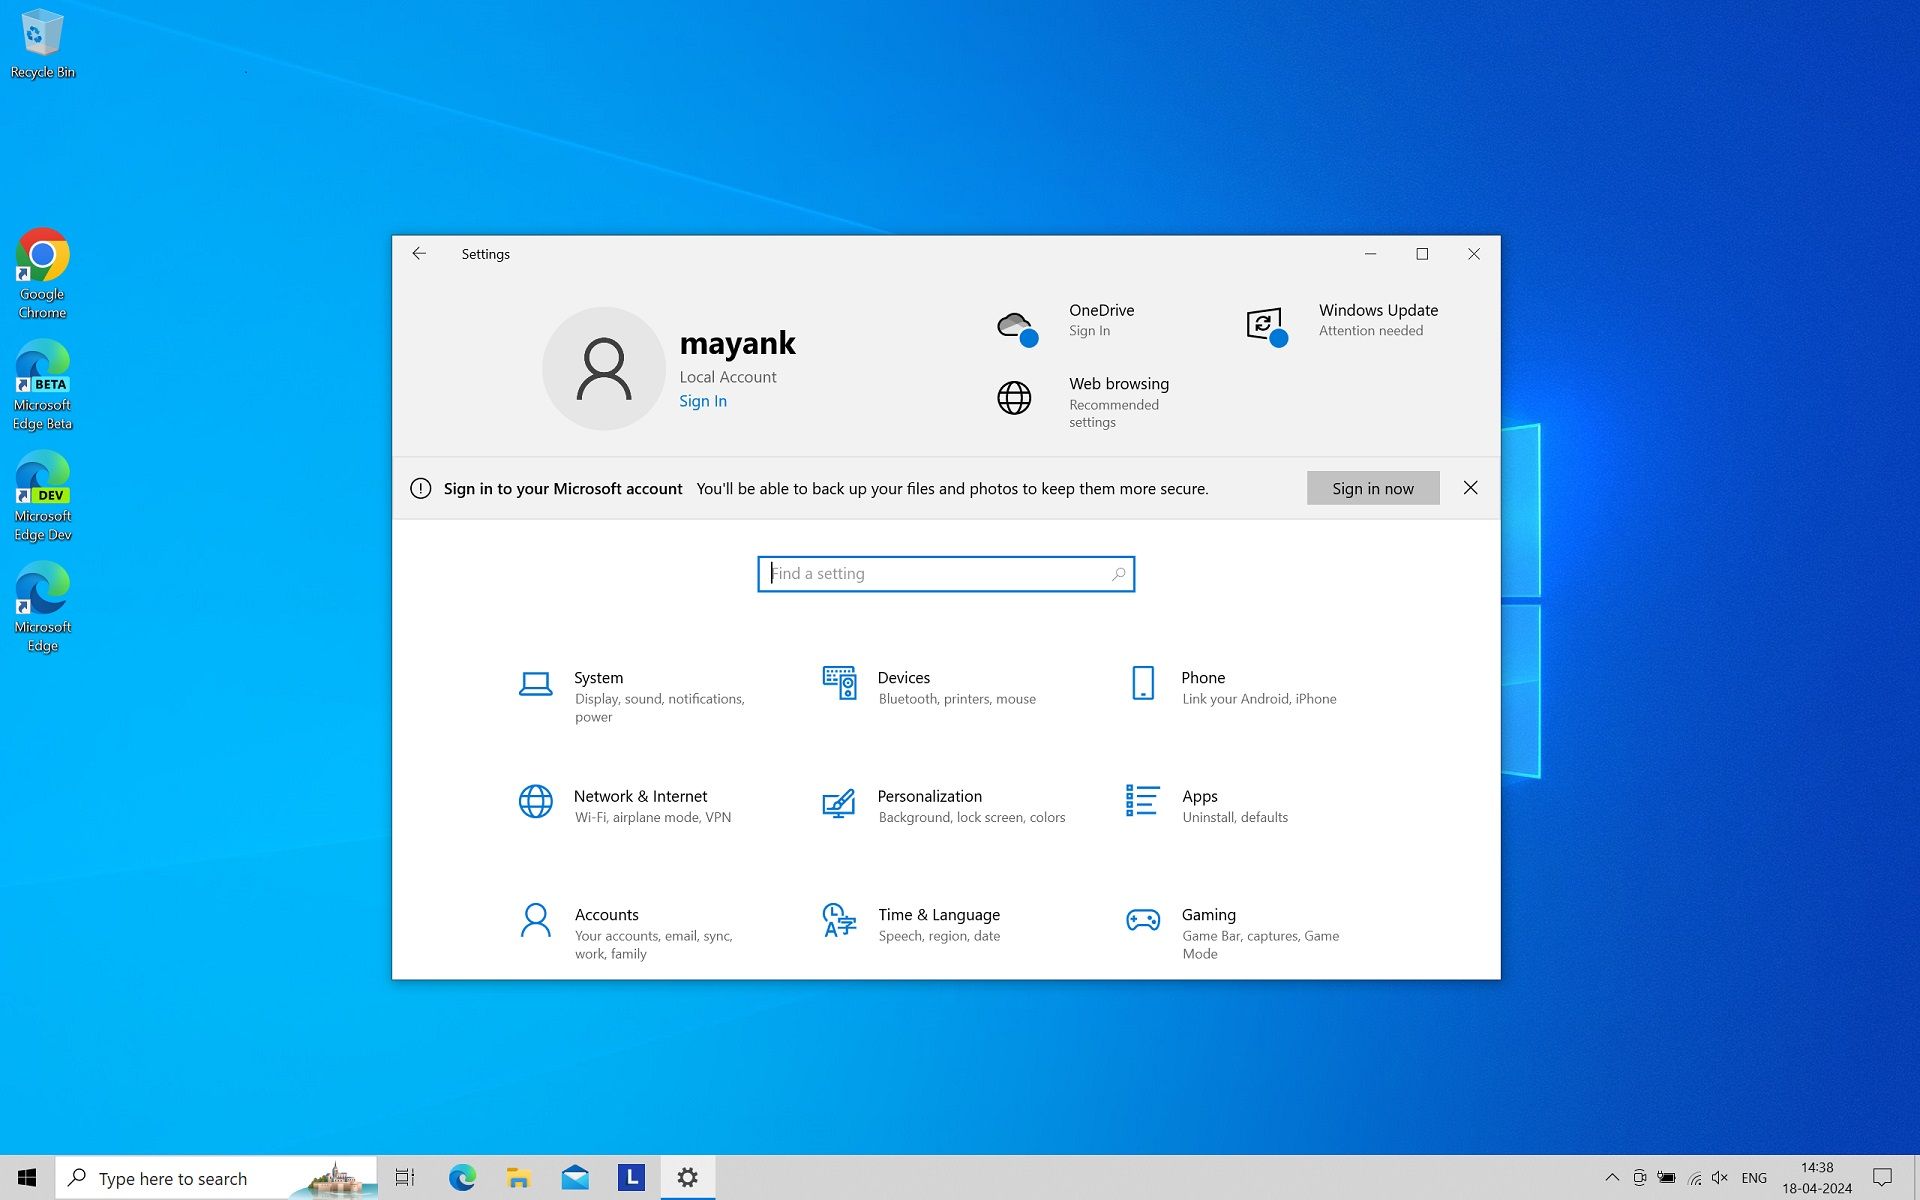Open Time & Language settings
Screen dimensions: 1920x1200
tap(939, 914)
